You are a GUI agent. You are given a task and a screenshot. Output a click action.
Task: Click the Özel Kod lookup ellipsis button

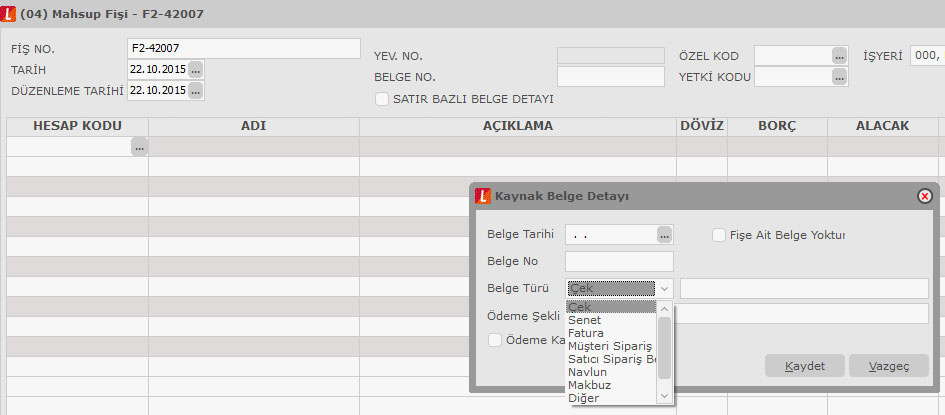click(x=839, y=56)
